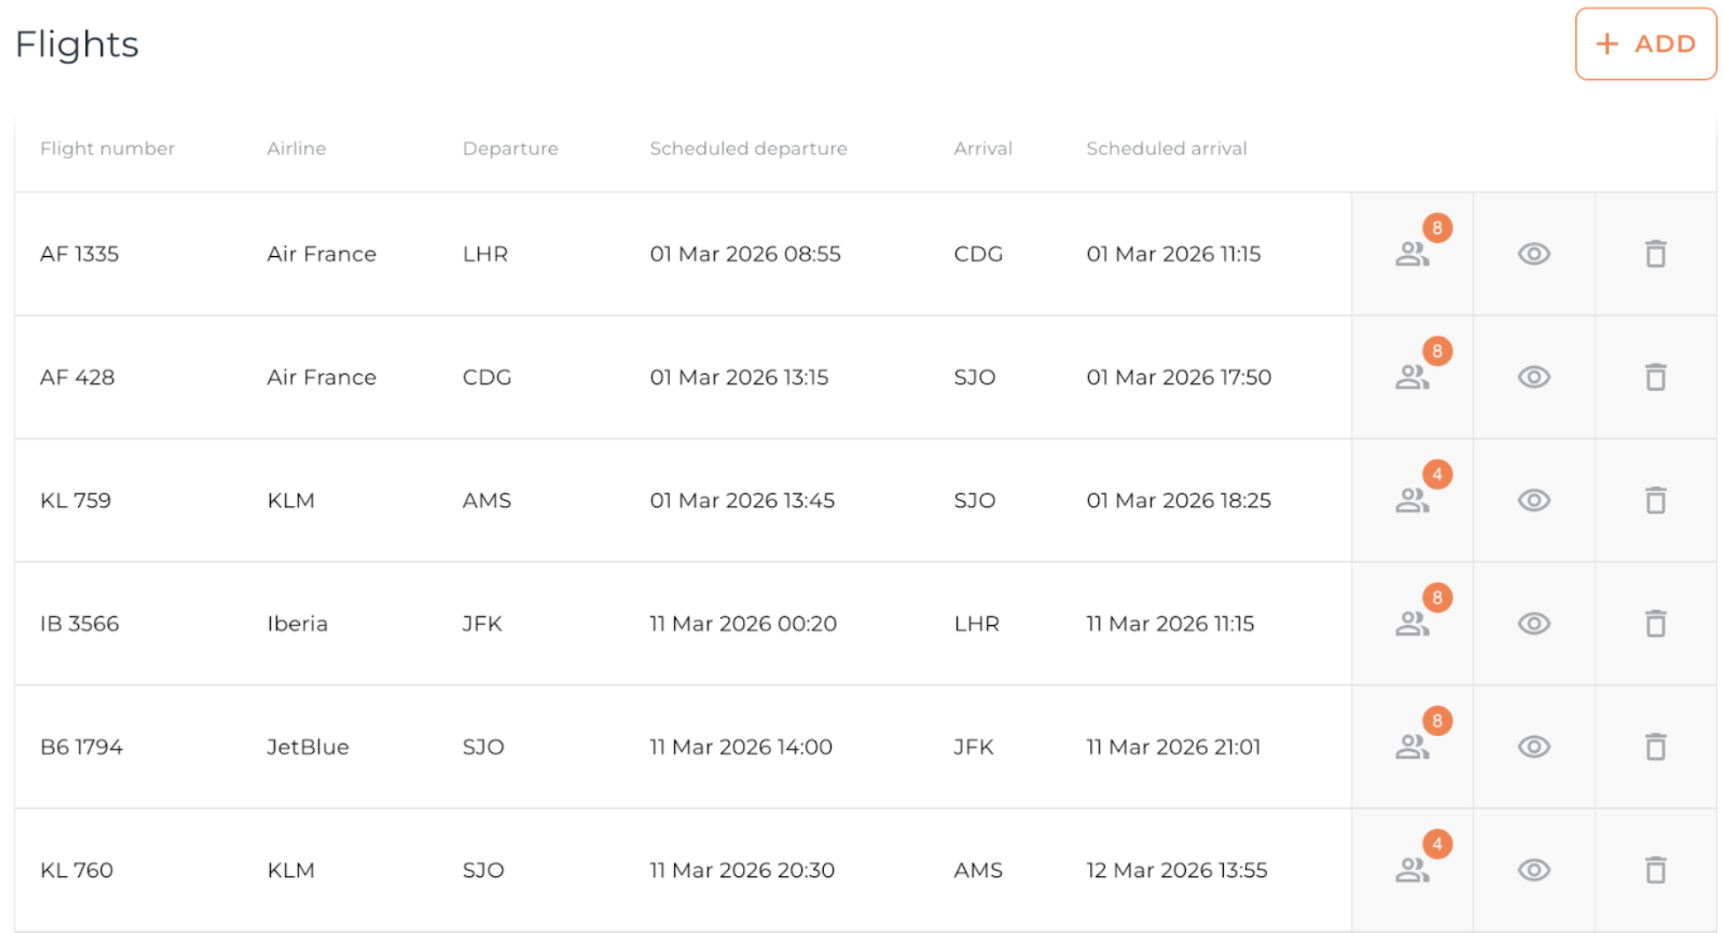
Task: Delete flight KL 760 with trash icon
Action: pyautogui.click(x=1655, y=870)
